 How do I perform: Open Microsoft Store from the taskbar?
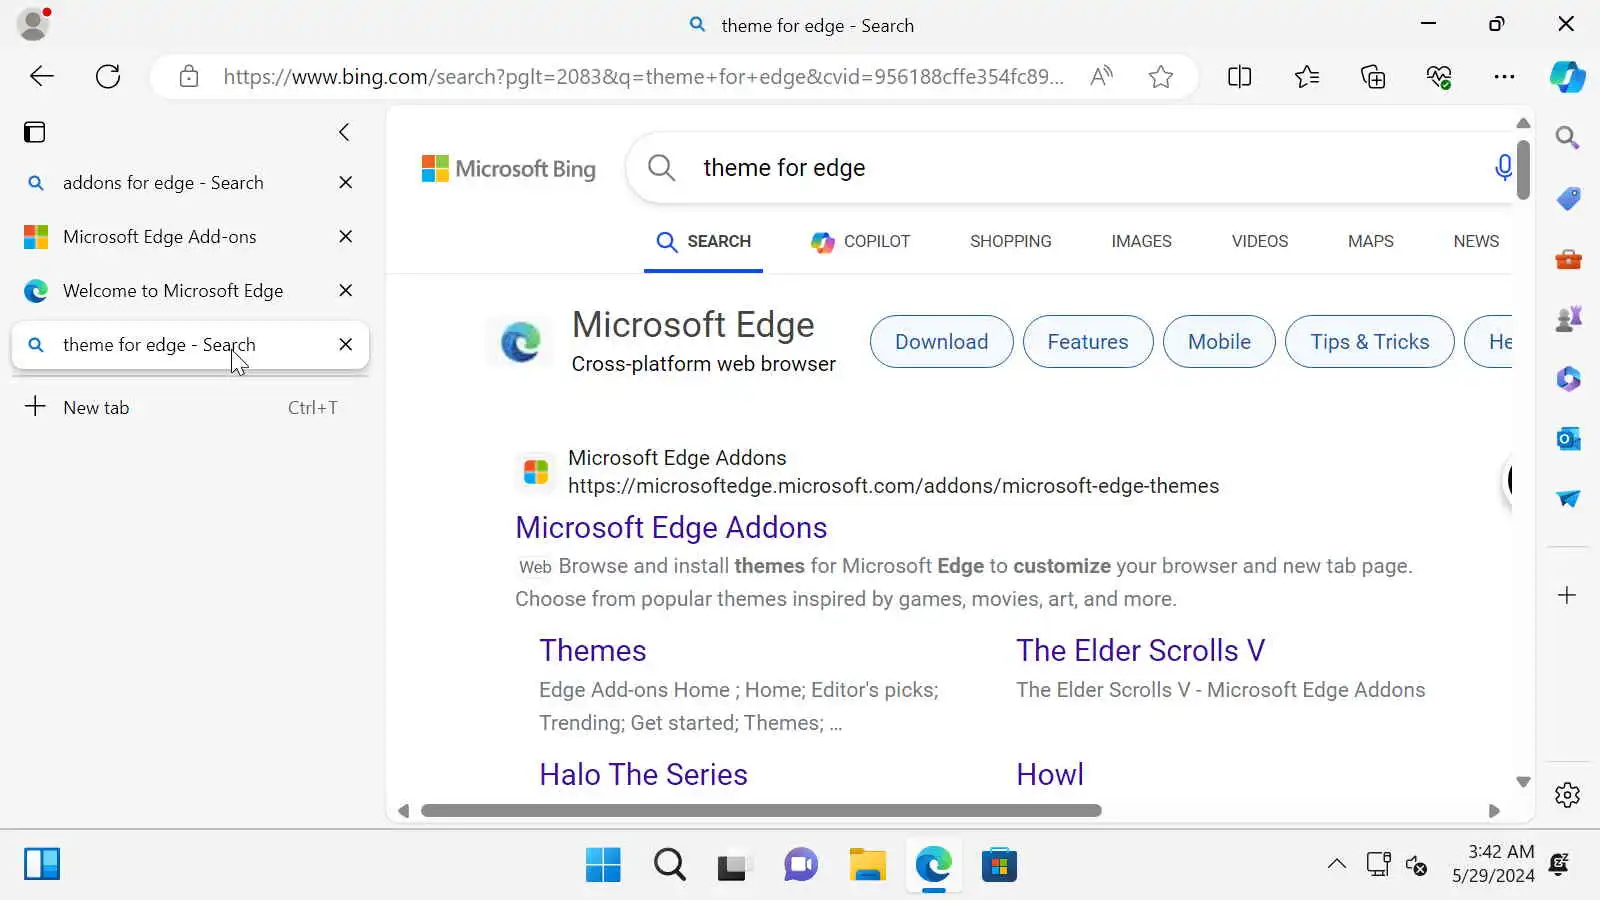(x=999, y=865)
